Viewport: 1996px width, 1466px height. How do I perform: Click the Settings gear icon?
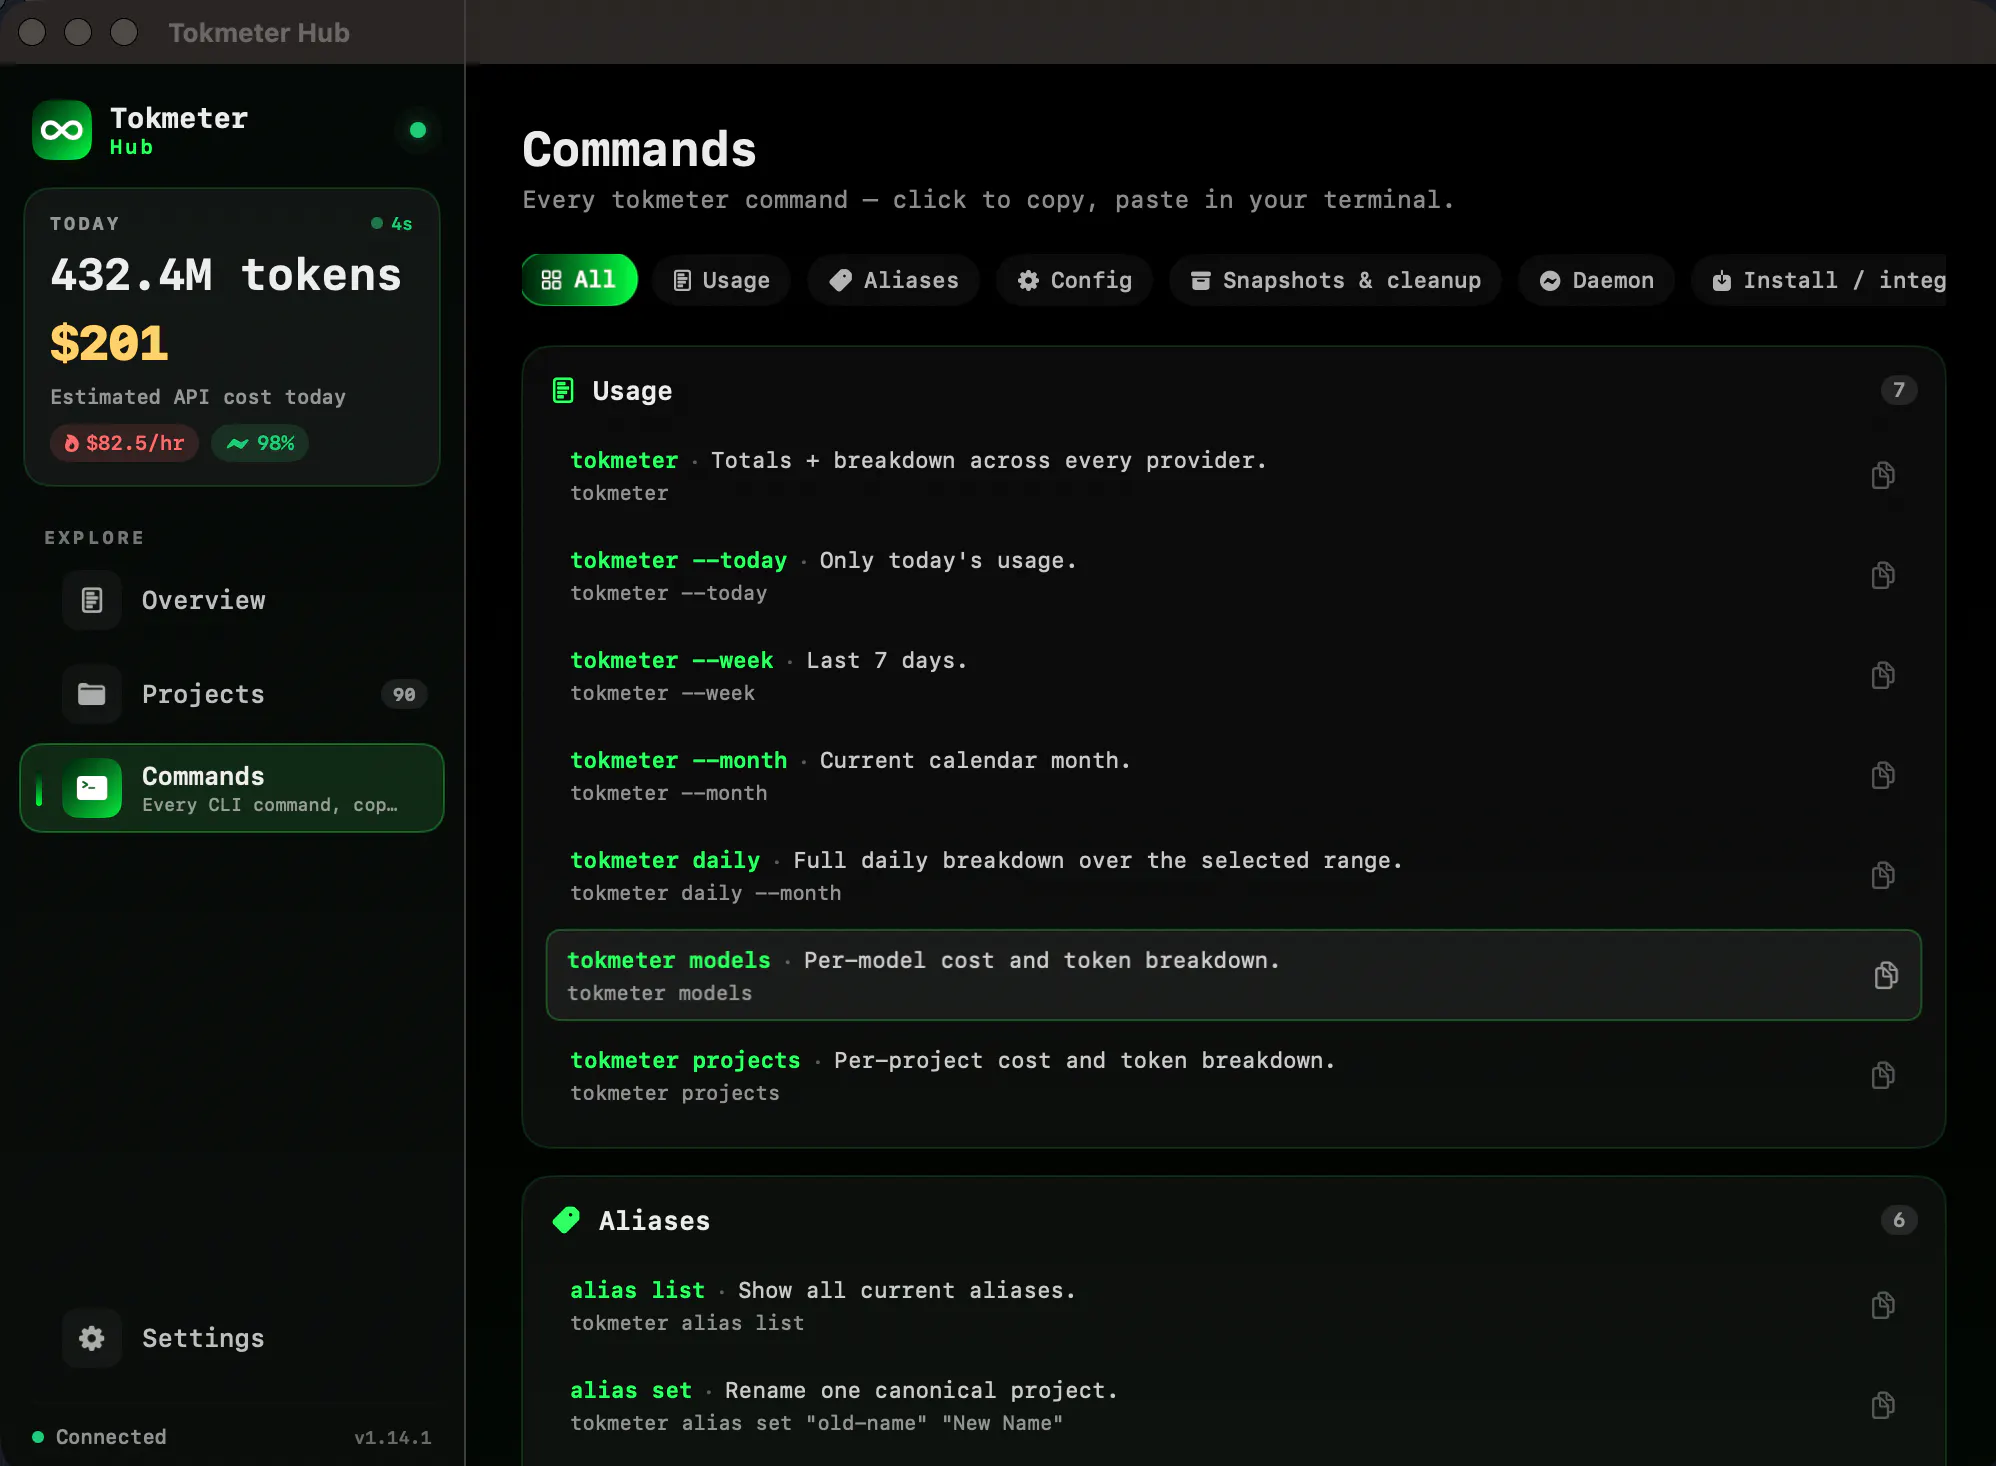92,1338
